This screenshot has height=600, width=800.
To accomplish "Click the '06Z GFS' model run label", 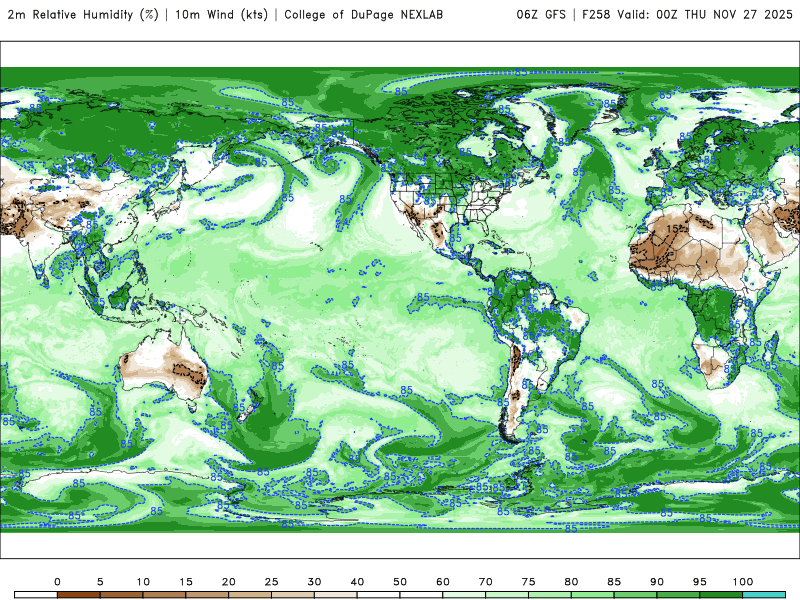I will coord(541,14).
